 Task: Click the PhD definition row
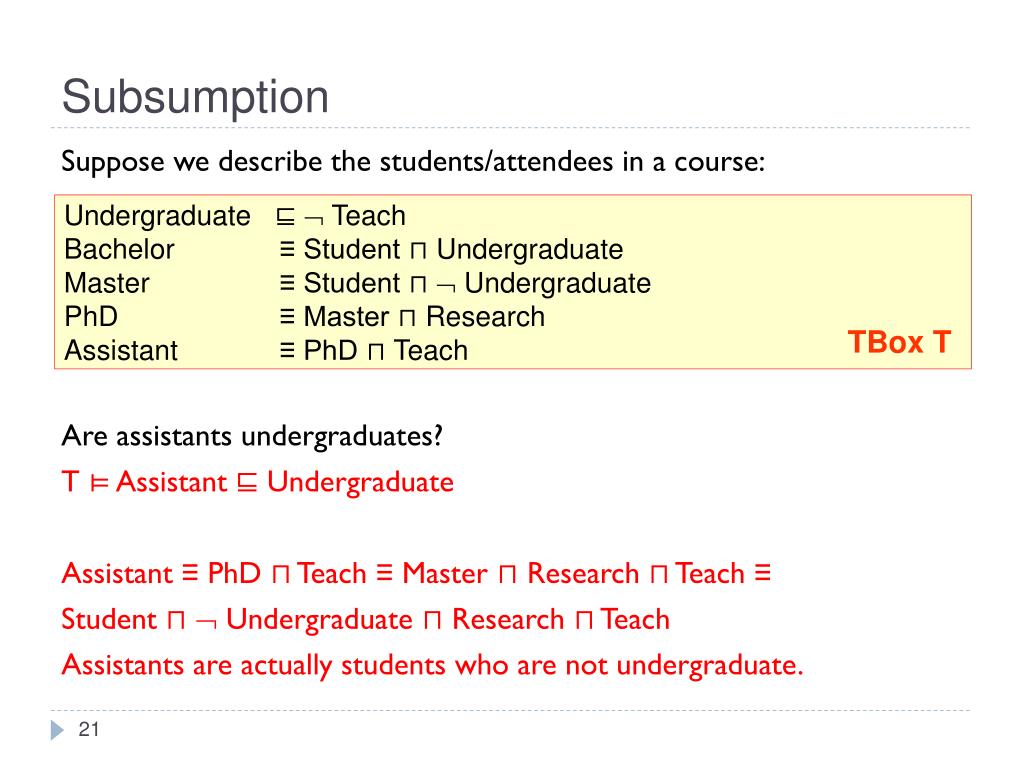tap(304, 317)
